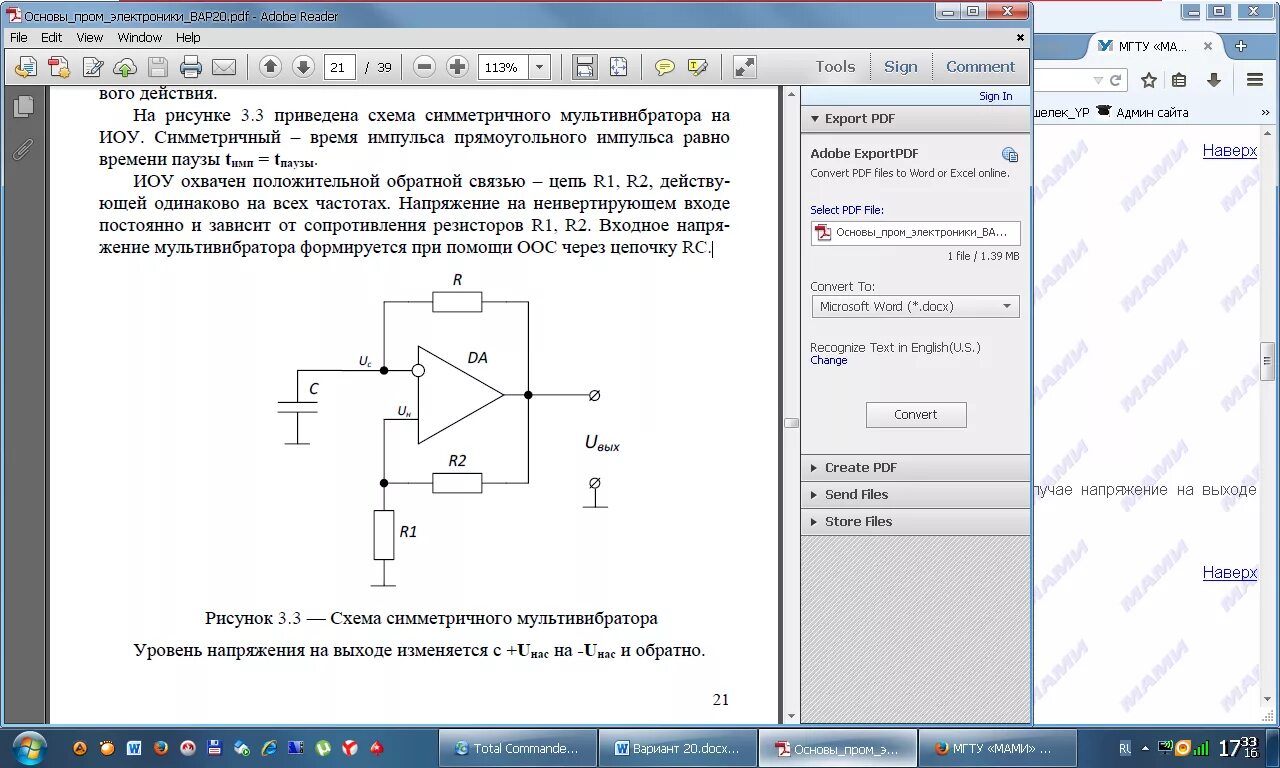
Task: Open the Help menu
Action: [x=188, y=37]
